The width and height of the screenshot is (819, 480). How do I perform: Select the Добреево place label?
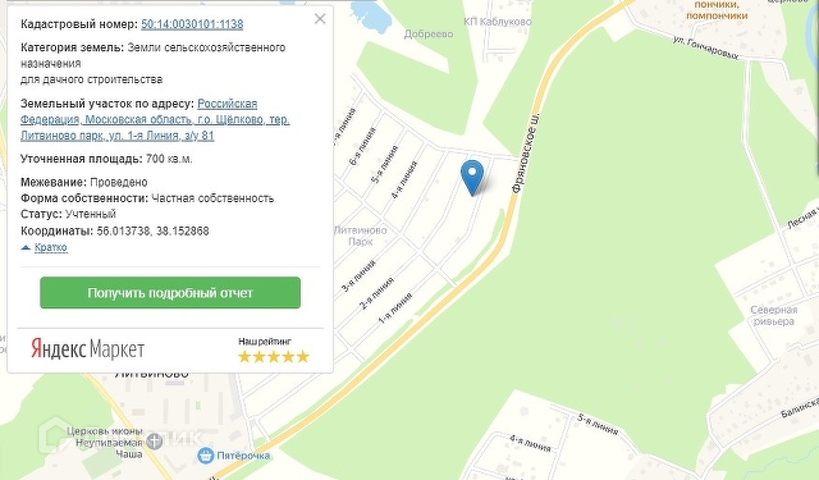pyautogui.click(x=428, y=34)
